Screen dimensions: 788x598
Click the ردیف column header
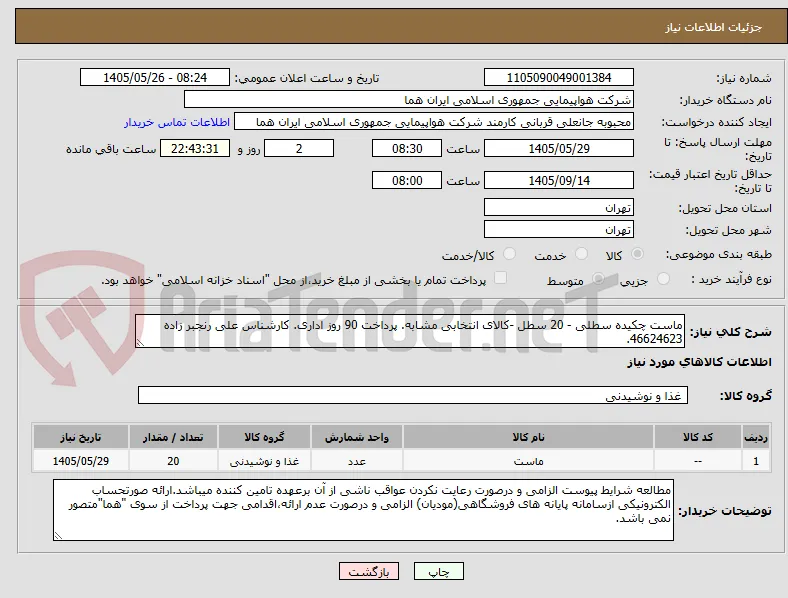click(756, 437)
